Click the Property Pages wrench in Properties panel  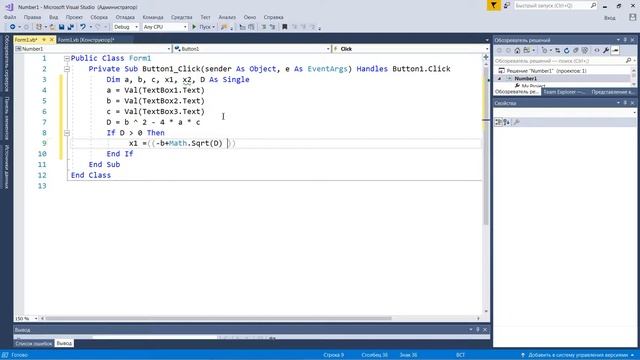516,122
